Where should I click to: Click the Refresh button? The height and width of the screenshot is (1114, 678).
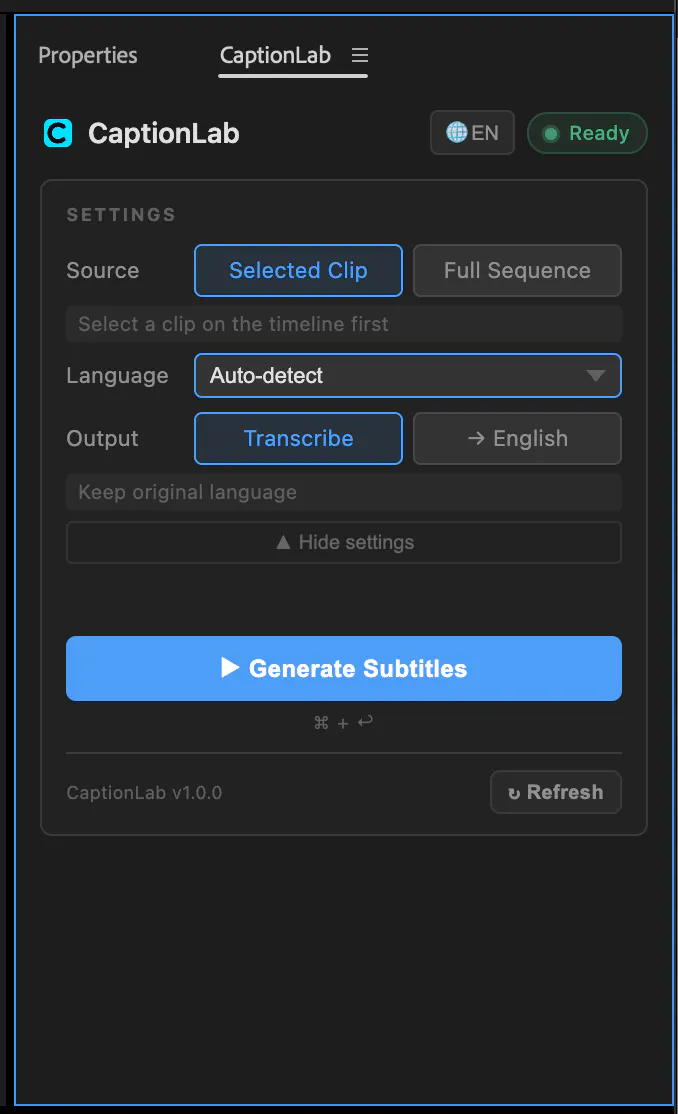click(x=556, y=792)
